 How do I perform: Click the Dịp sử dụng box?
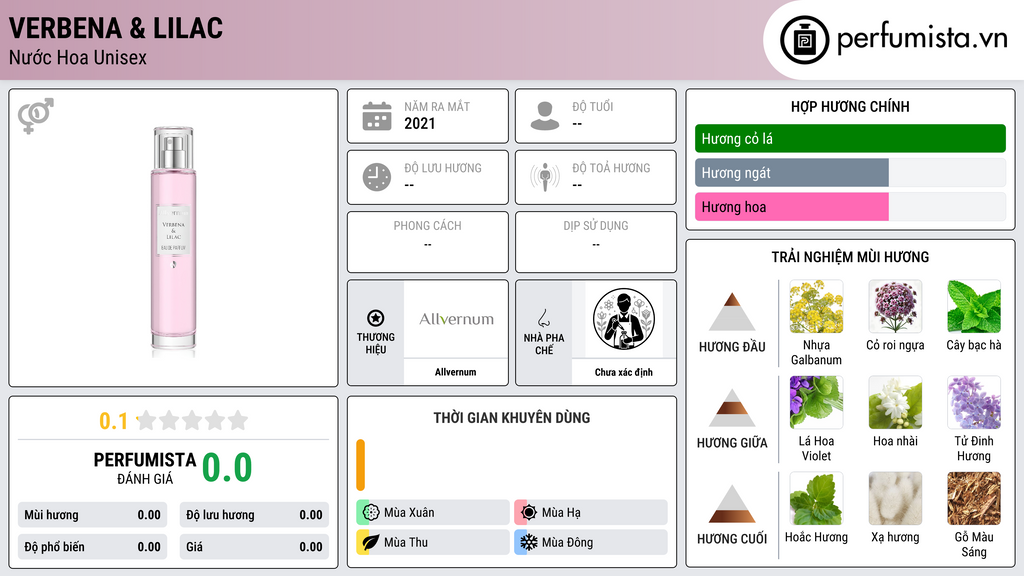[x=596, y=242]
